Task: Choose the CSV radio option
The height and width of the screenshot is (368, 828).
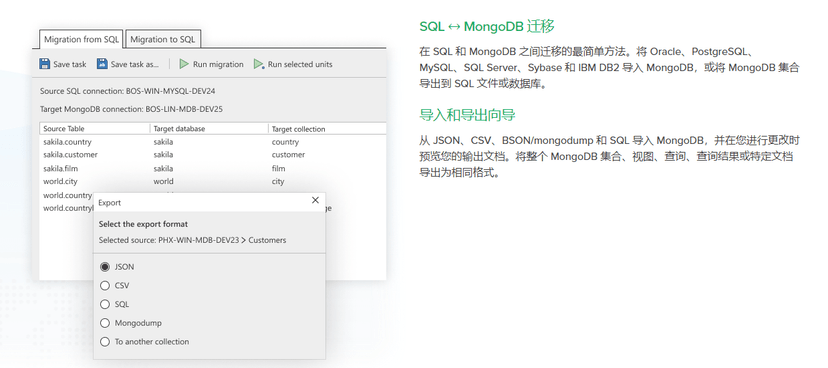Action: (x=105, y=286)
